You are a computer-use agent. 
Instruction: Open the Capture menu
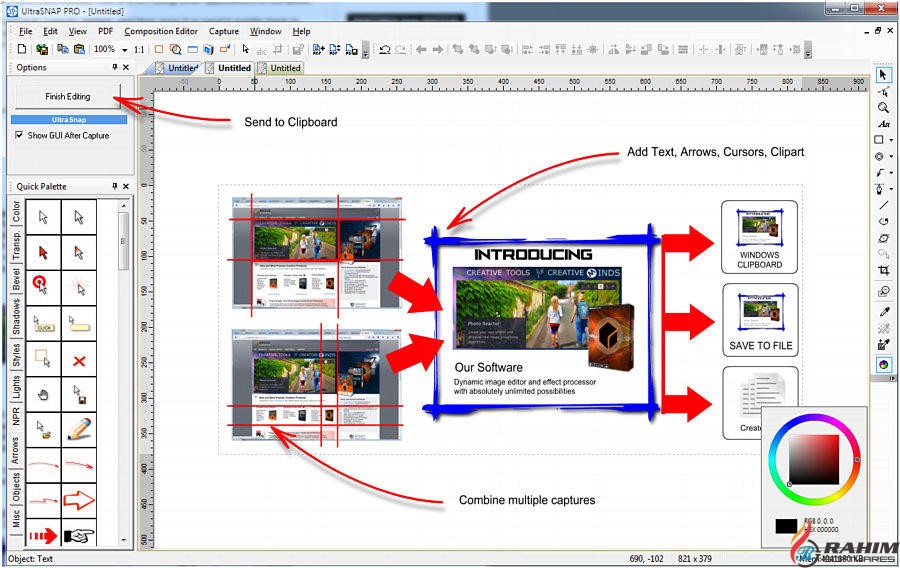(224, 31)
